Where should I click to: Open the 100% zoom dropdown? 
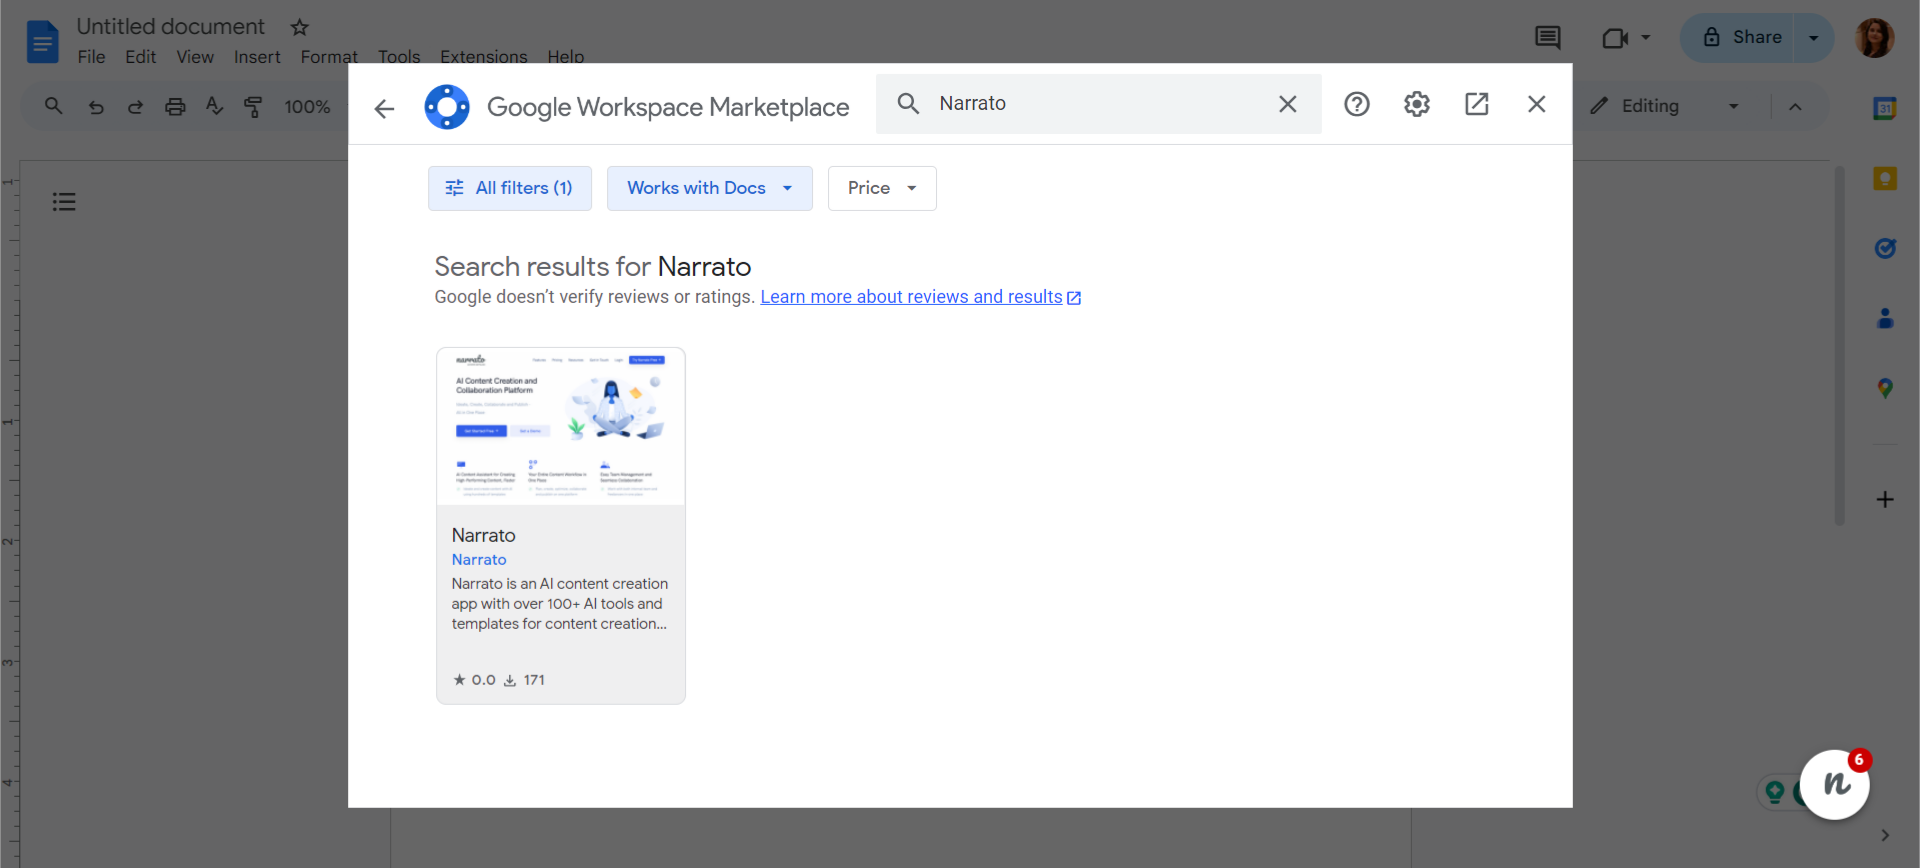coord(308,106)
